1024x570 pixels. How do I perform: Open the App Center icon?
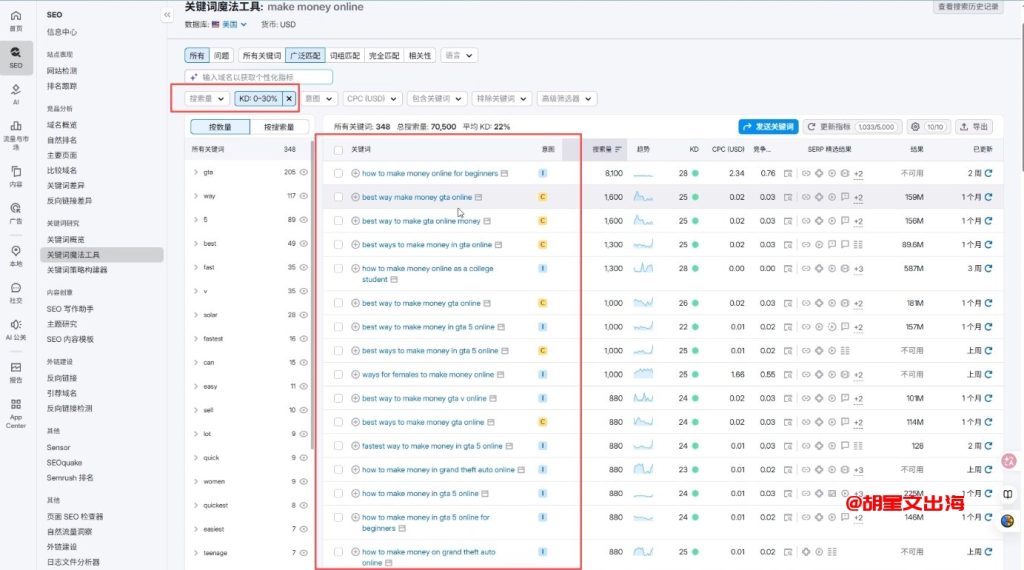pos(16,412)
